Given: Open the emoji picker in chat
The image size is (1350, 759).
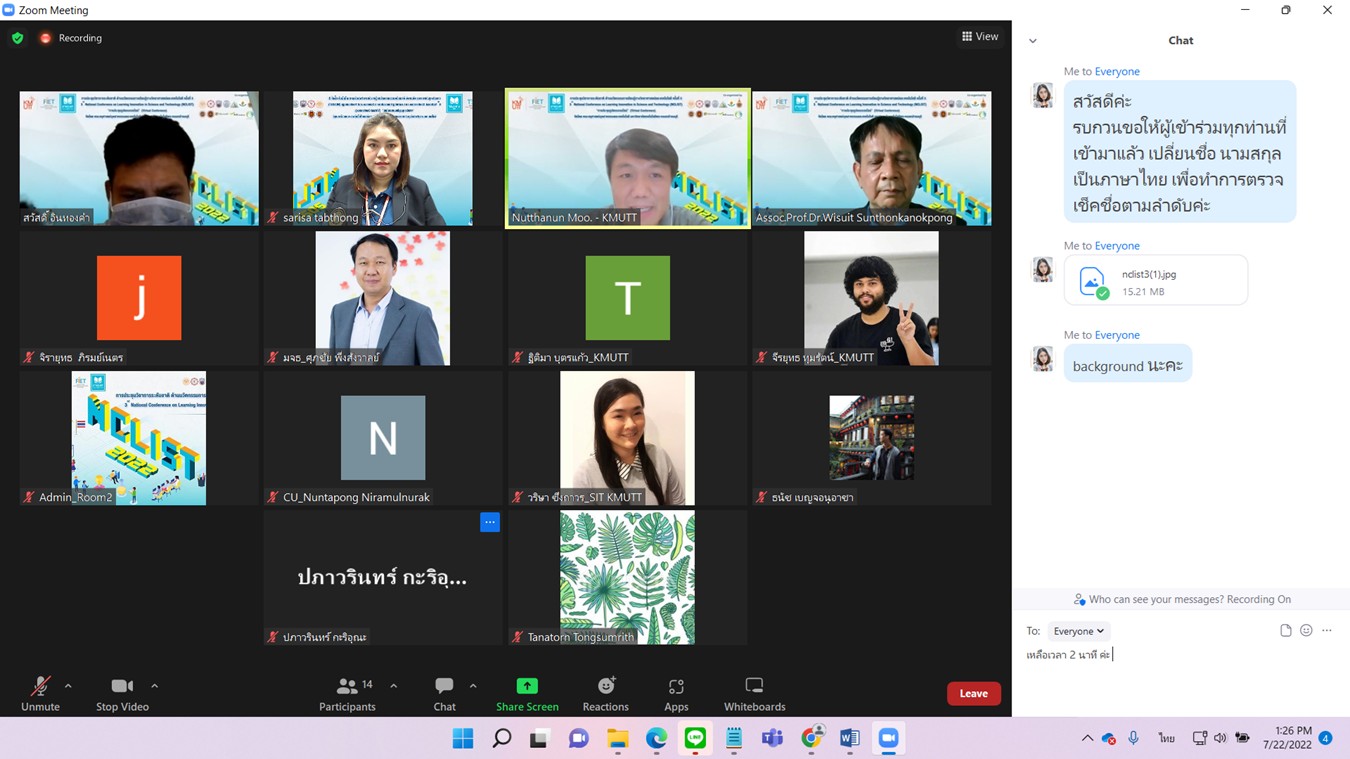Looking at the screenshot, I should (1306, 631).
